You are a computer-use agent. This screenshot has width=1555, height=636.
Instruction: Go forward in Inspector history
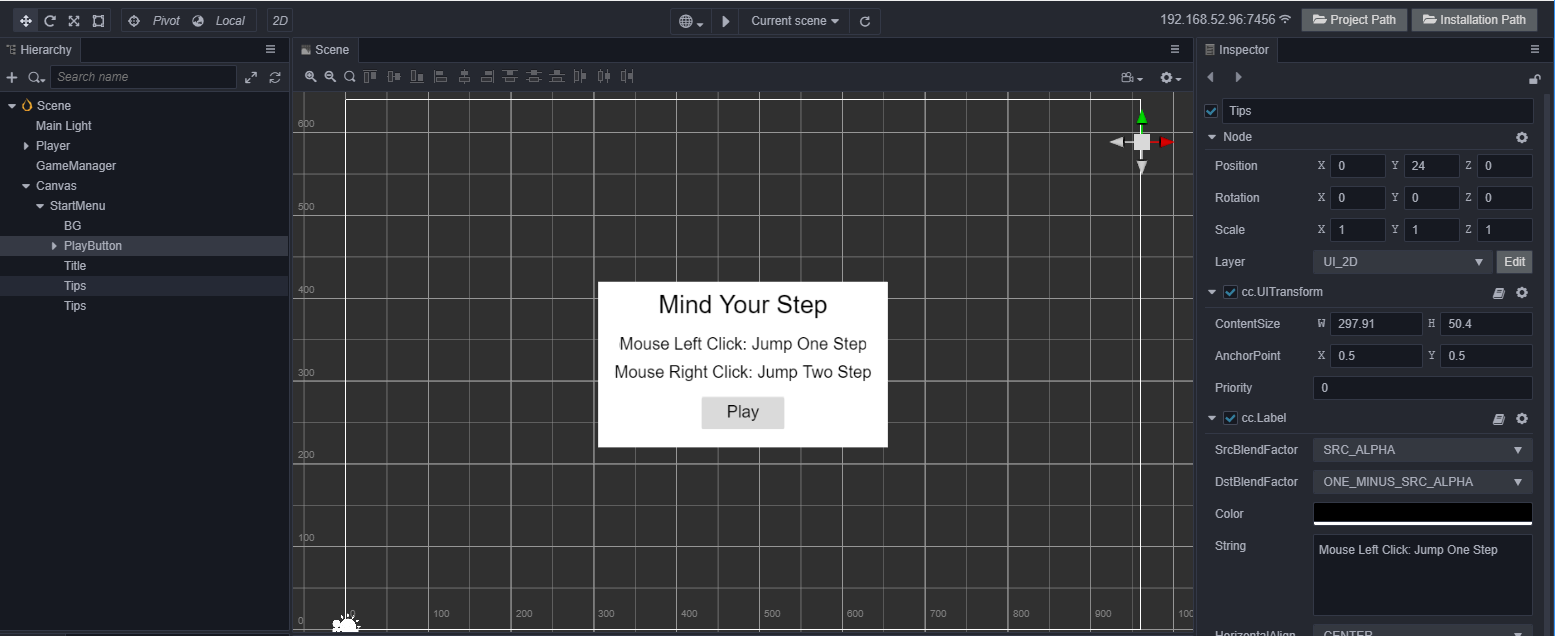[x=1238, y=77]
